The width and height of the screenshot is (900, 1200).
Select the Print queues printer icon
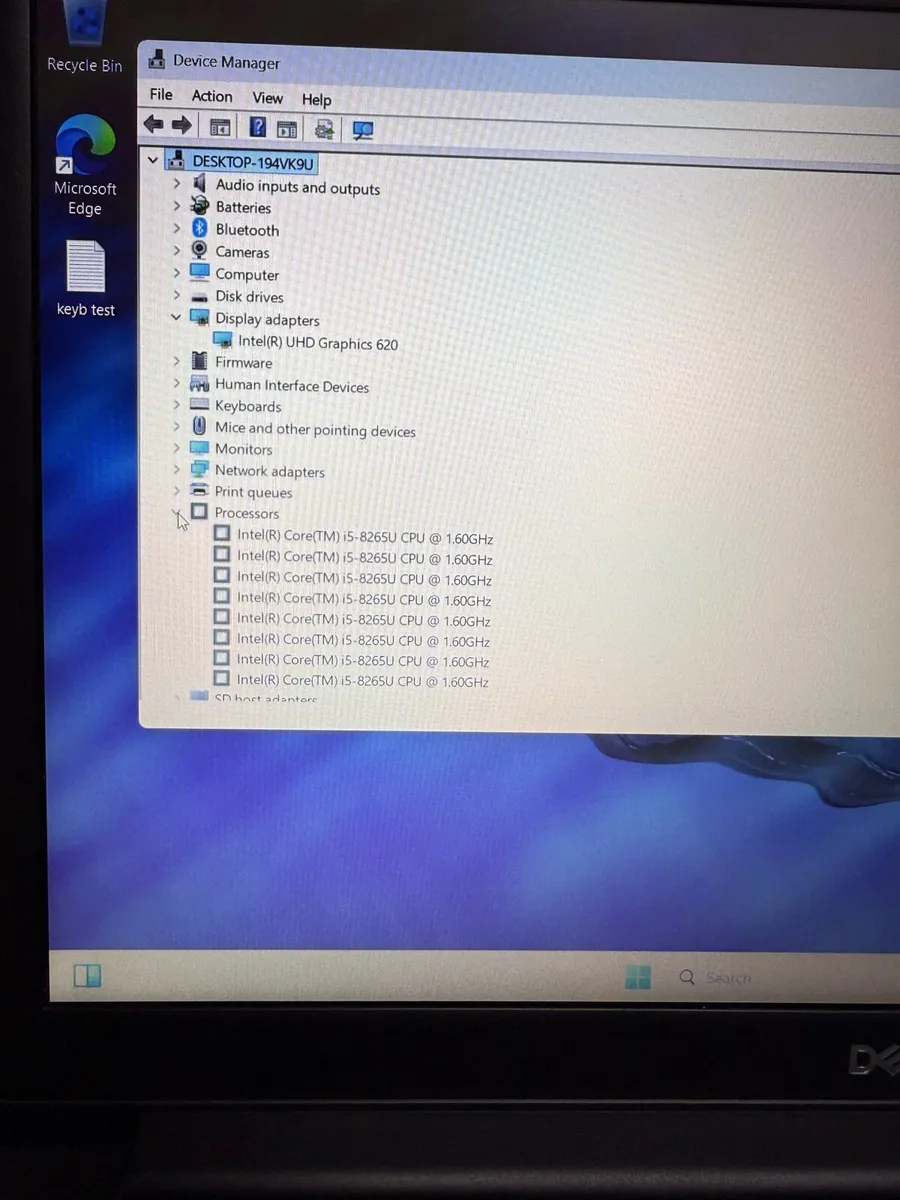pos(199,490)
